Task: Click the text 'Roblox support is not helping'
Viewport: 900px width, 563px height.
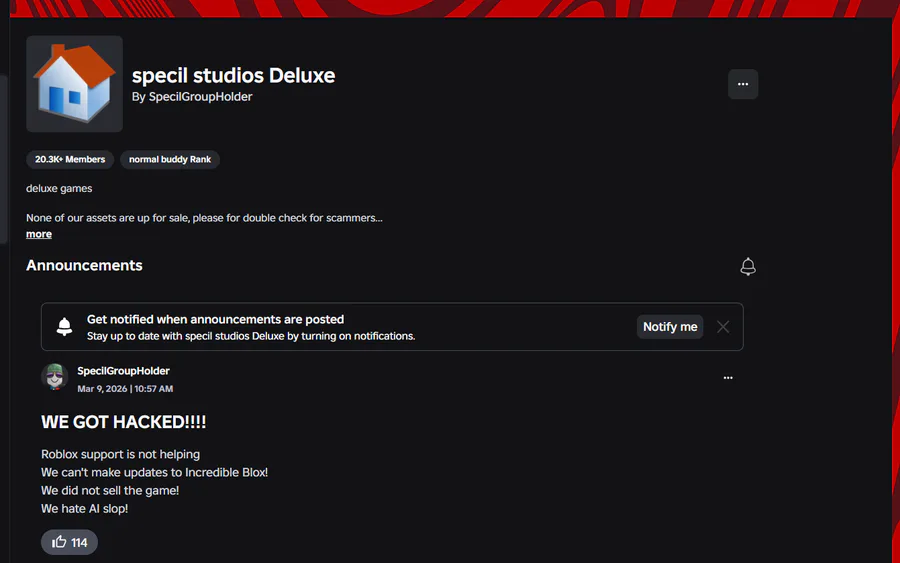Action: tap(121, 455)
